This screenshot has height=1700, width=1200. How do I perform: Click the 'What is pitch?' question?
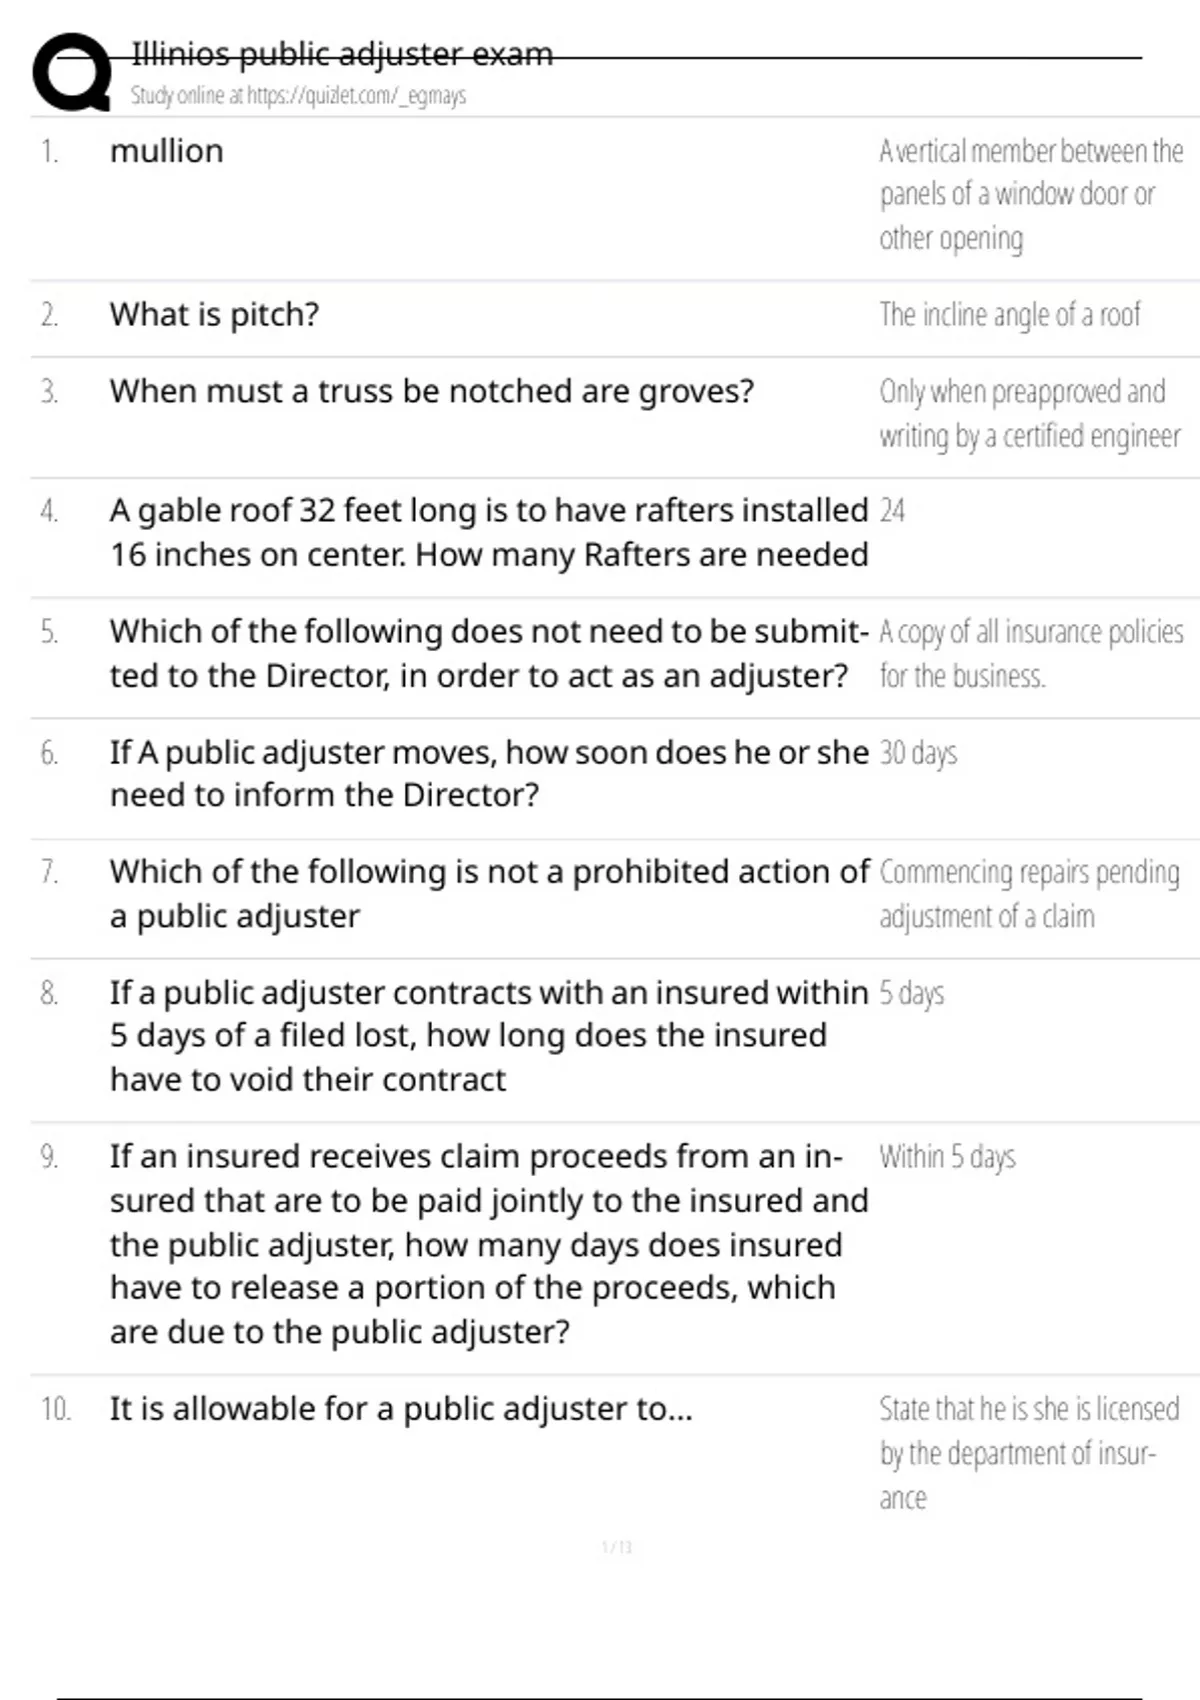click(x=214, y=315)
